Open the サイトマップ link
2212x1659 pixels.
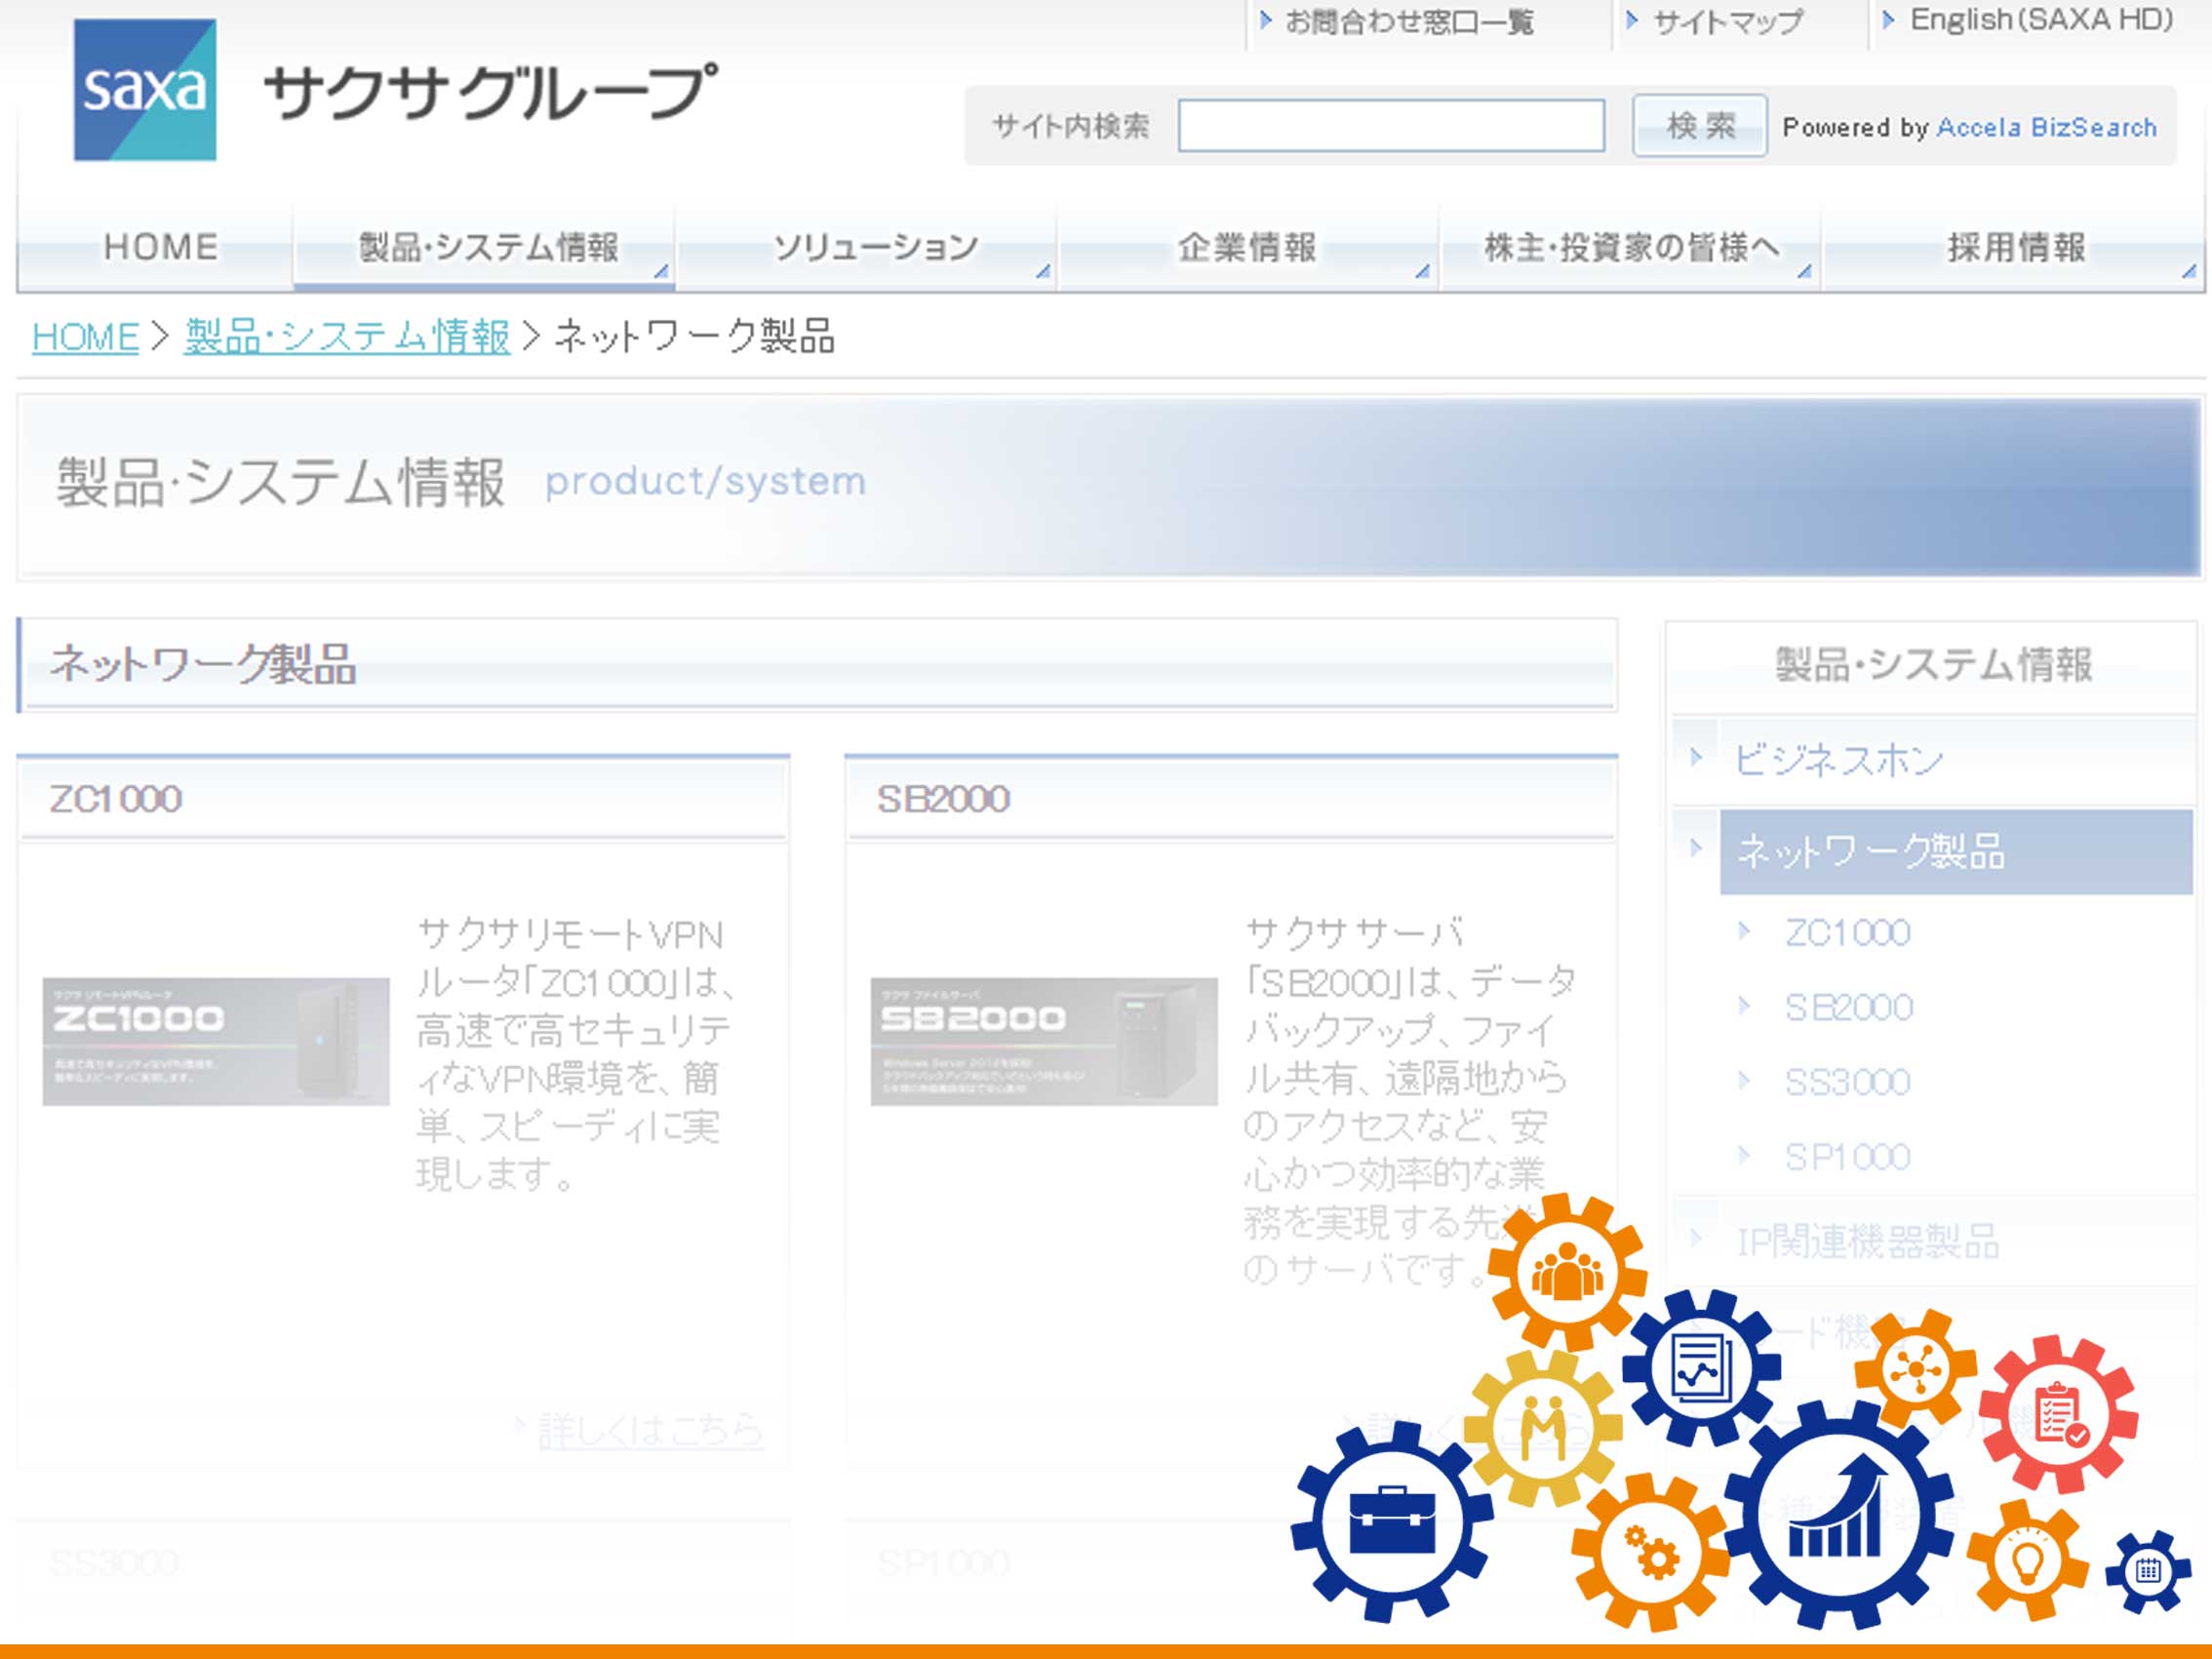1727,21
